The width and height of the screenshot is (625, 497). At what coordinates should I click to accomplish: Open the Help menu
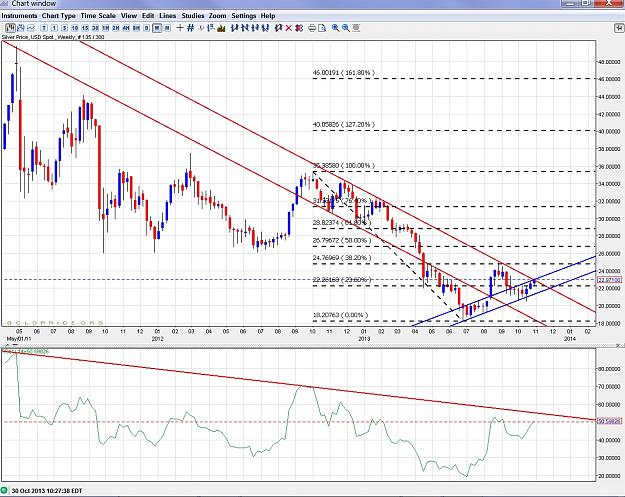[x=268, y=16]
